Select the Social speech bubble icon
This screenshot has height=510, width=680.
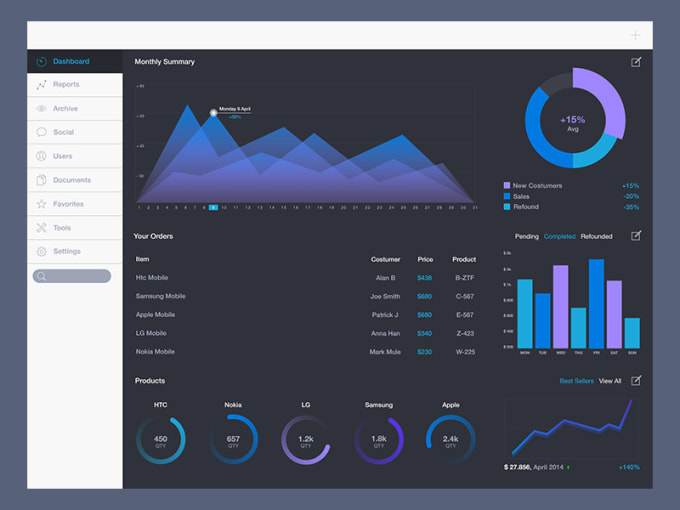(42, 132)
